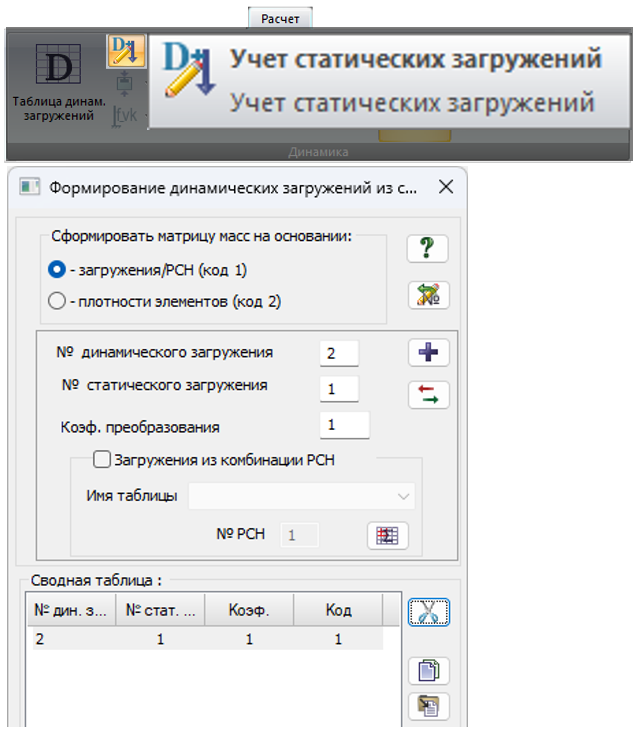640x732 pixels.
Task: Open the РСН table picker icon
Action: click(387, 535)
